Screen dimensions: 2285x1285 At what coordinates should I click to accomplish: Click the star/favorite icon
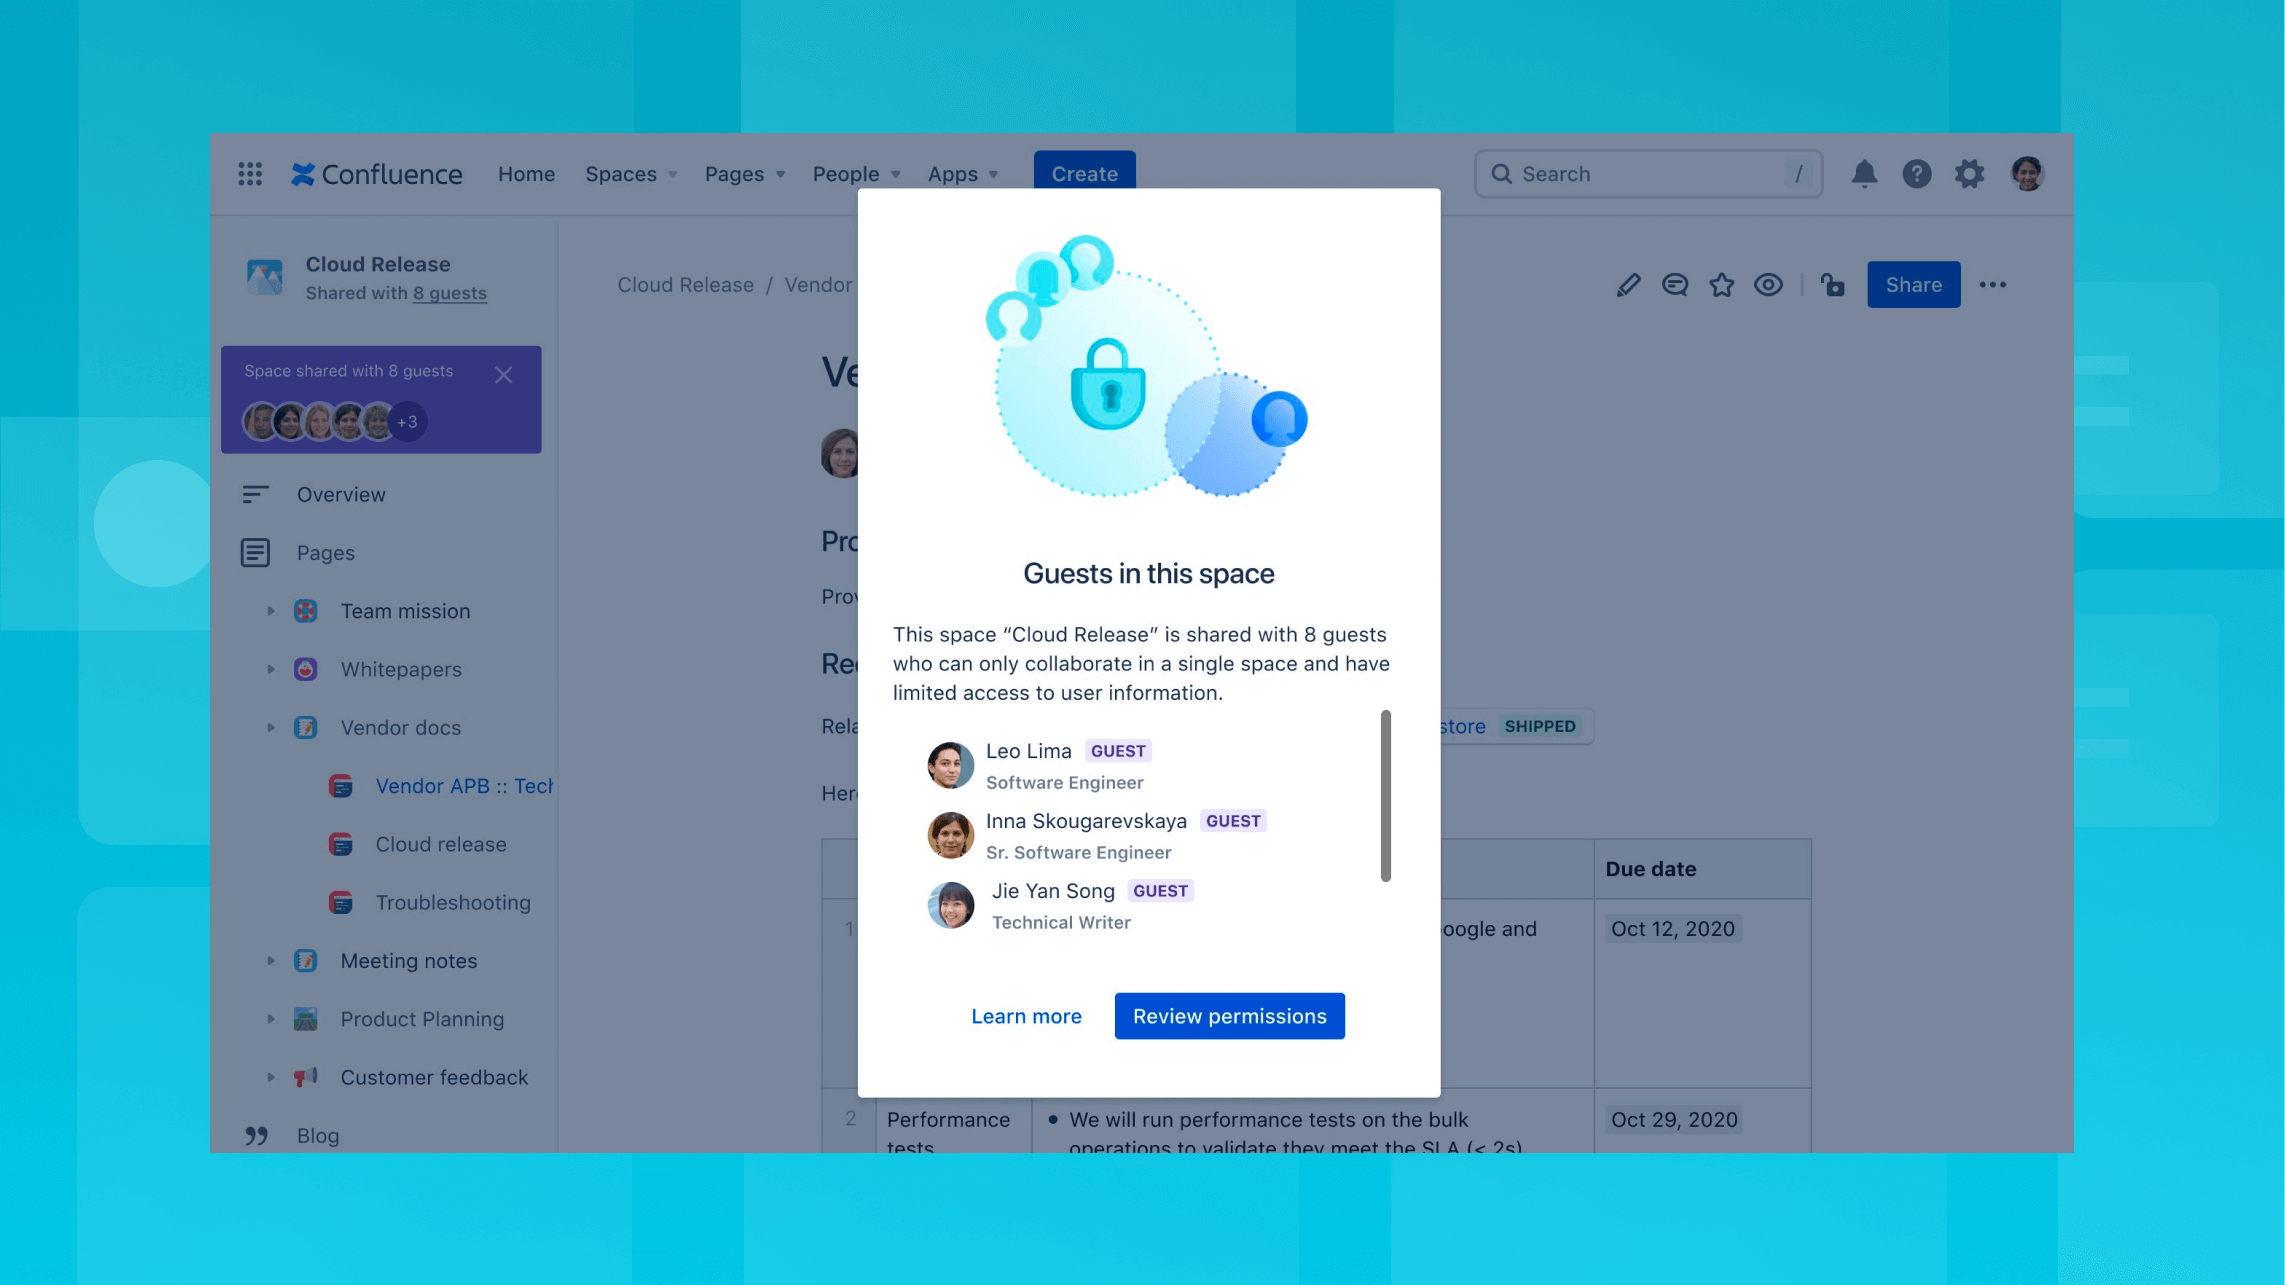coord(1722,284)
